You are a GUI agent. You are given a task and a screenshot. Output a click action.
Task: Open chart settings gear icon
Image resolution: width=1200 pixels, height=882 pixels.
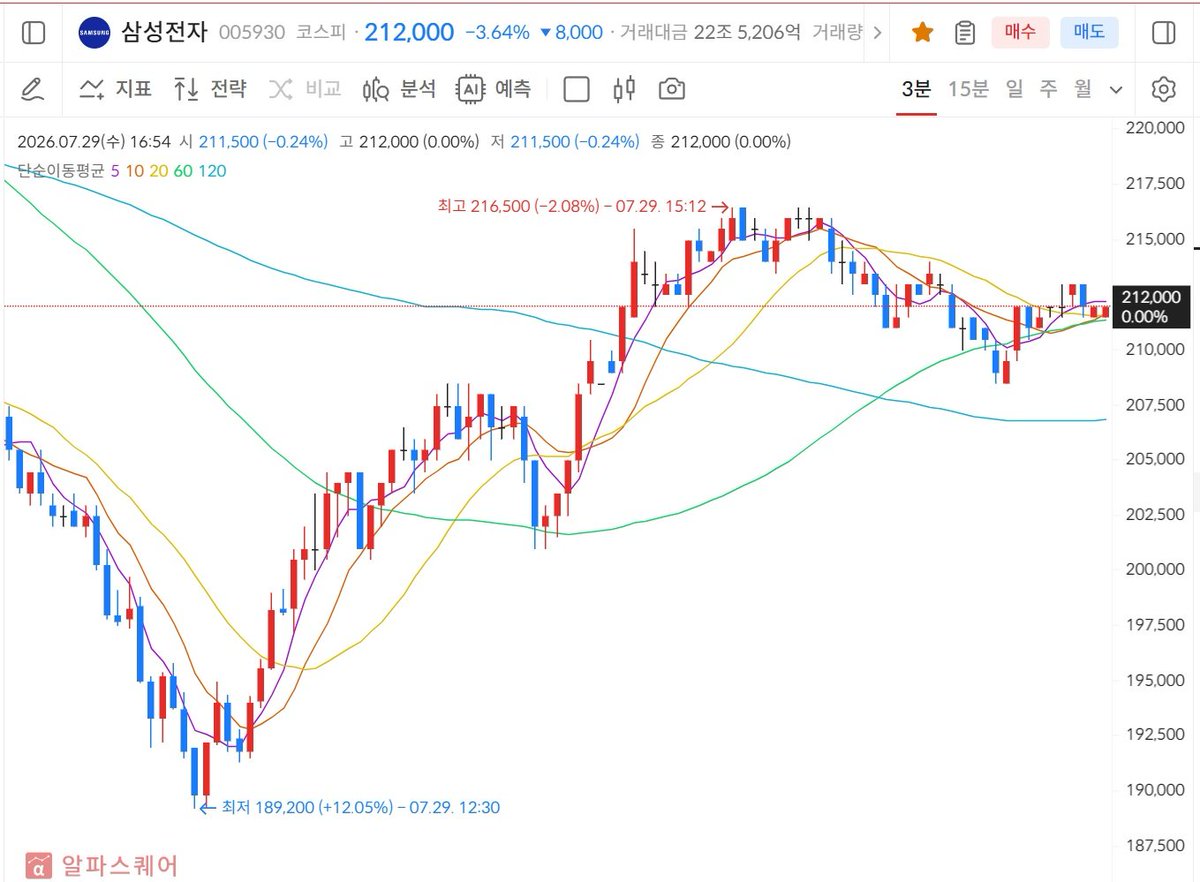click(x=1163, y=90)
